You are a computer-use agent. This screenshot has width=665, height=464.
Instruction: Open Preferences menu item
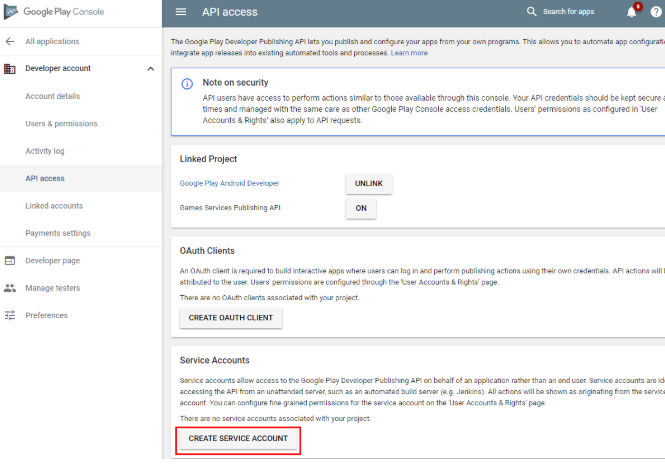[x=47, y=315]
